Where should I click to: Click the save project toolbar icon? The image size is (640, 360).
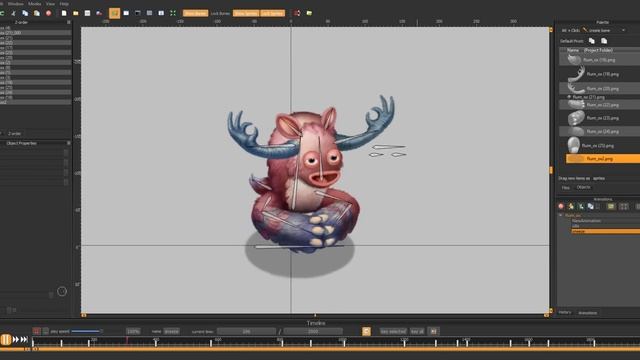87,13
